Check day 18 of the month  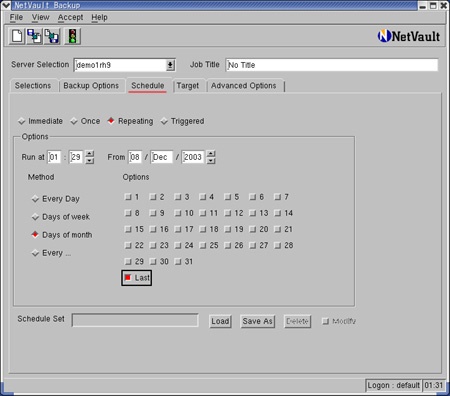click(x=203, y=229)
